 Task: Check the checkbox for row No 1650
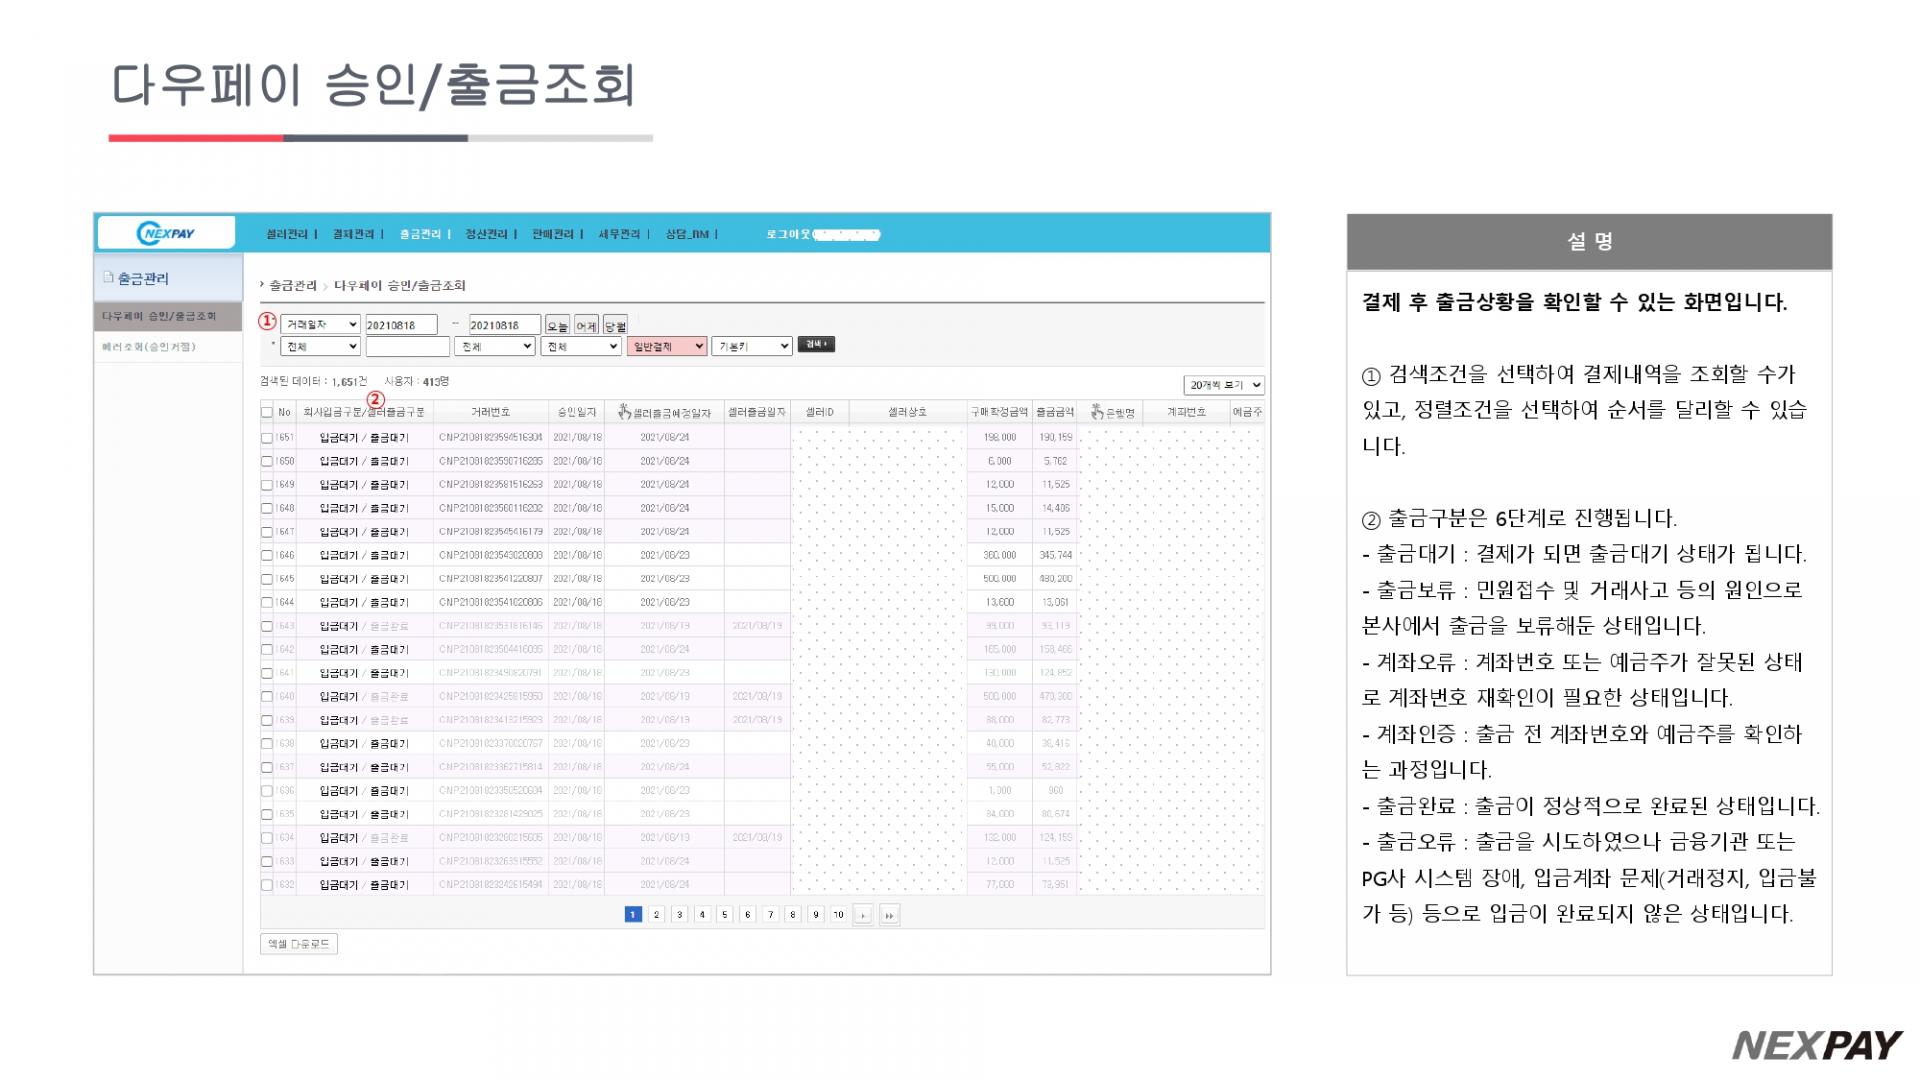(x=267, y=461)
